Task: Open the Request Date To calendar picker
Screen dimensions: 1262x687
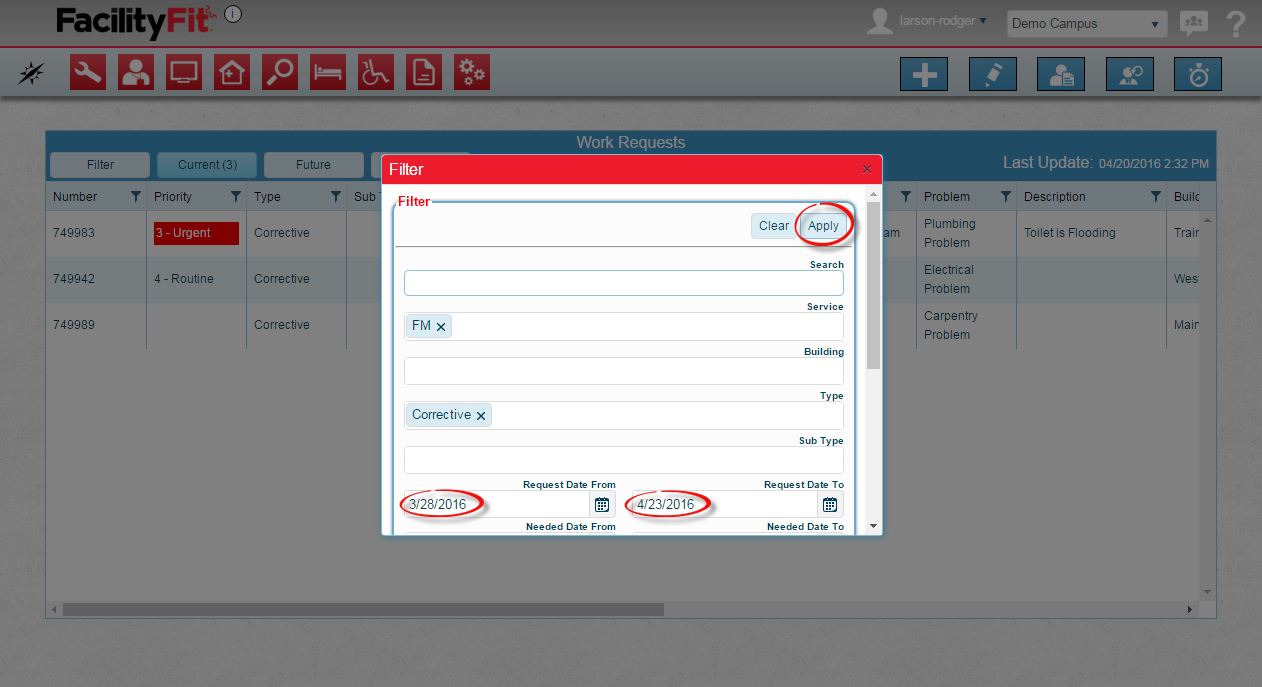Action: [x=830, y=504]
